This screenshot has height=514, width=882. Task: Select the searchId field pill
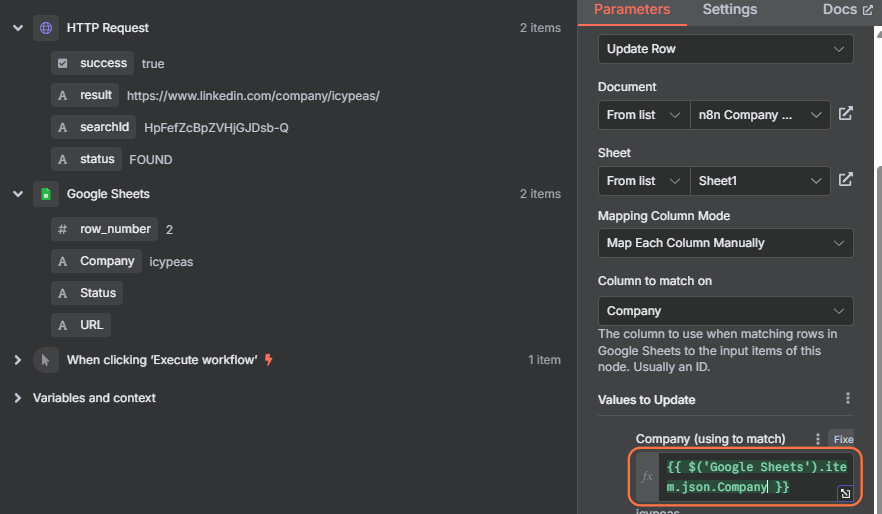tap(93, 127)
